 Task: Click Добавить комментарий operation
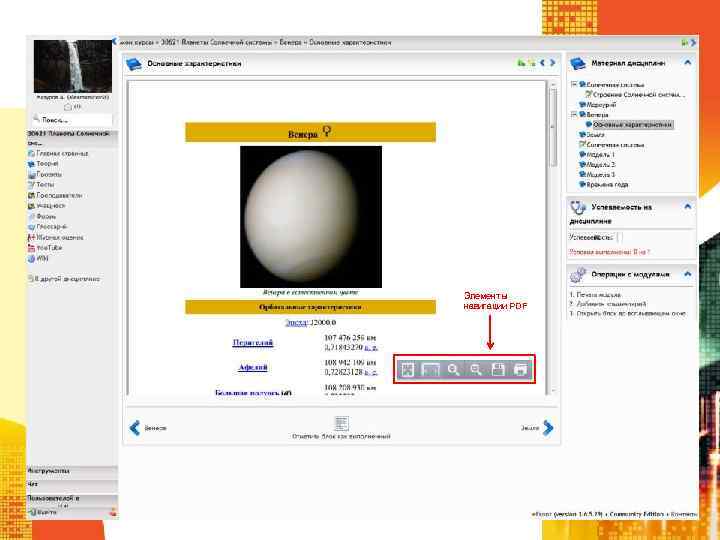click(x=612, y=304)
